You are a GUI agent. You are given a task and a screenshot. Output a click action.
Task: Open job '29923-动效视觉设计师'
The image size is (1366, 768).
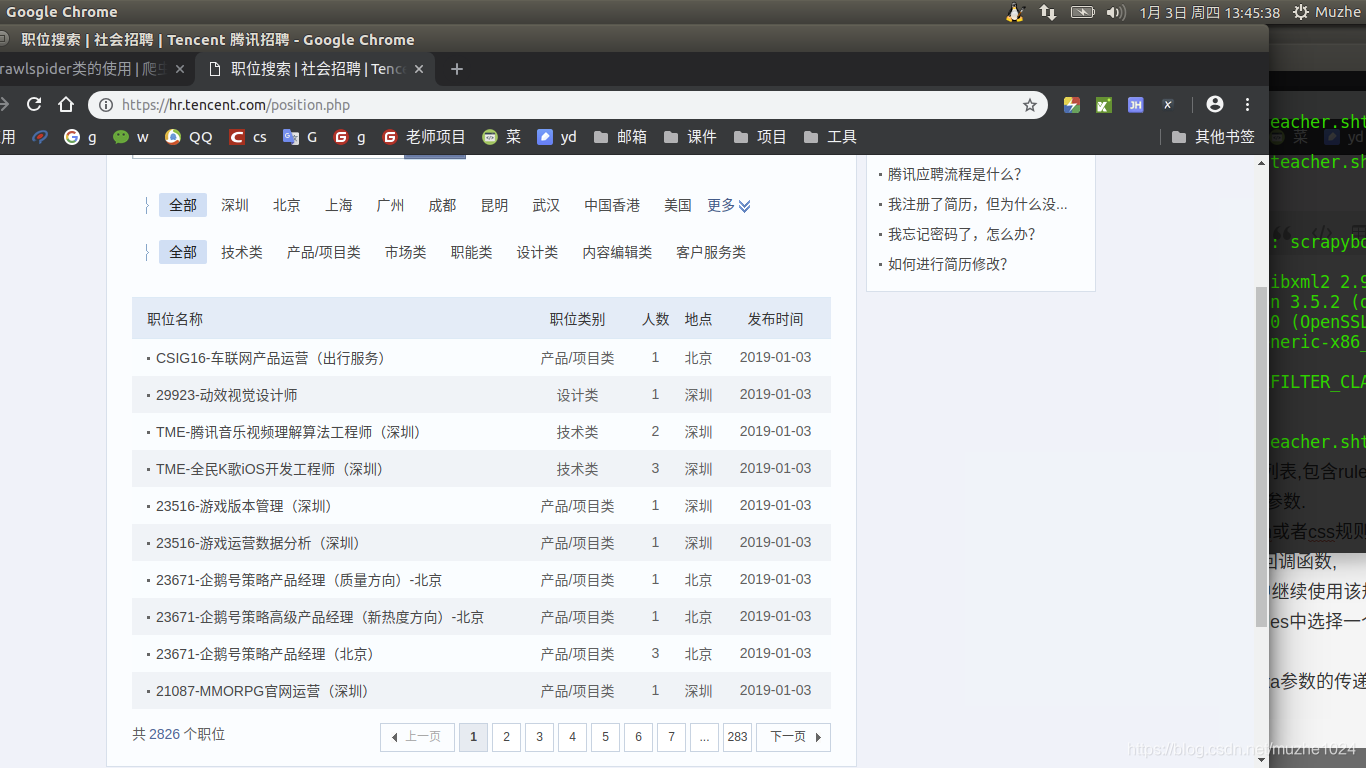pyautogui.click(x=227, y=395)
